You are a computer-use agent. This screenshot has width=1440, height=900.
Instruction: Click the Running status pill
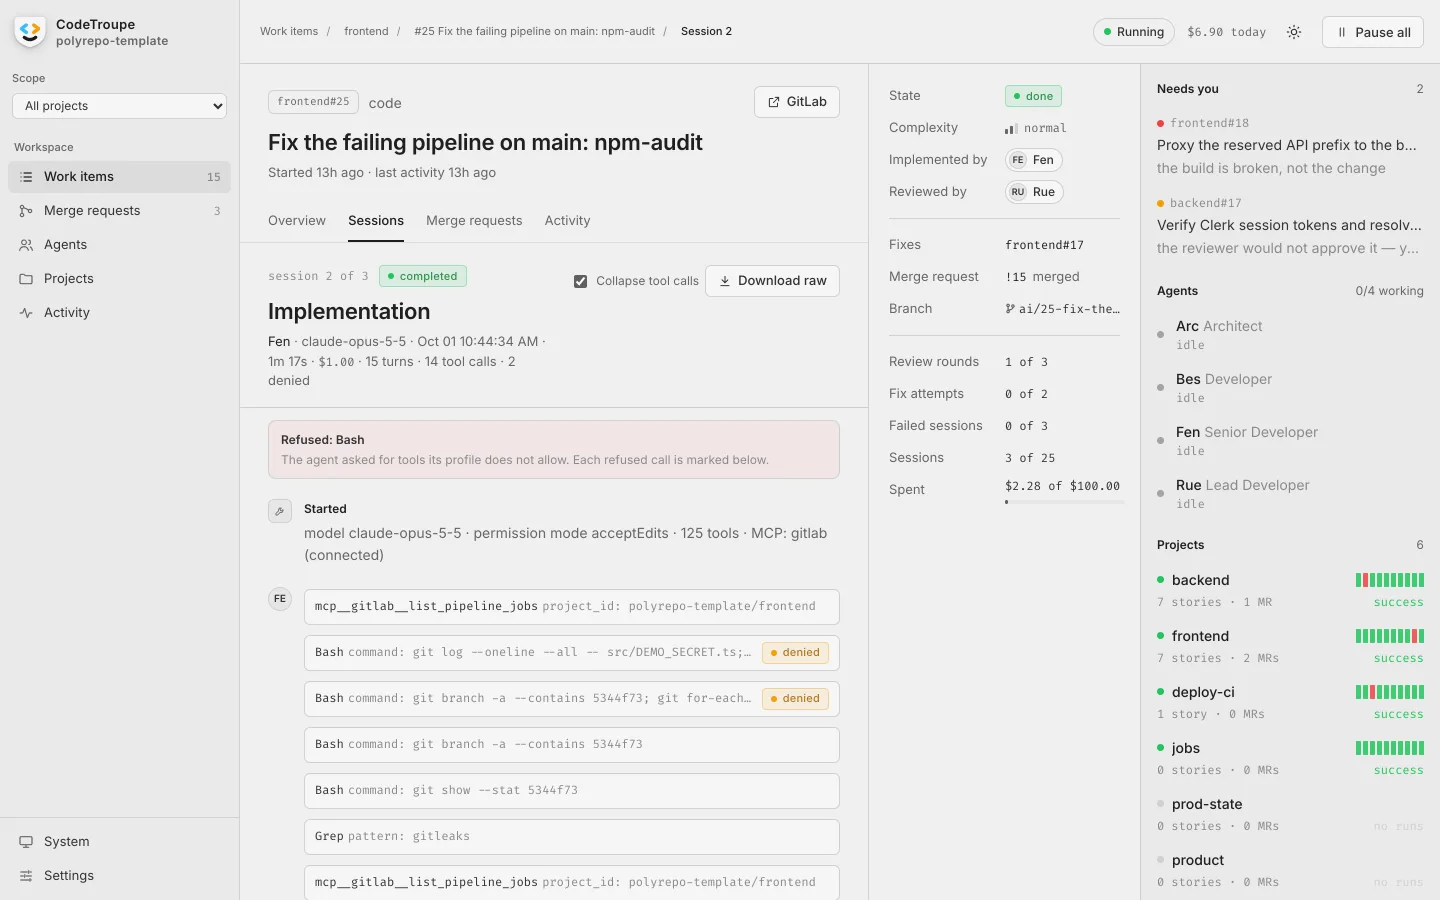click(1134, 32)
